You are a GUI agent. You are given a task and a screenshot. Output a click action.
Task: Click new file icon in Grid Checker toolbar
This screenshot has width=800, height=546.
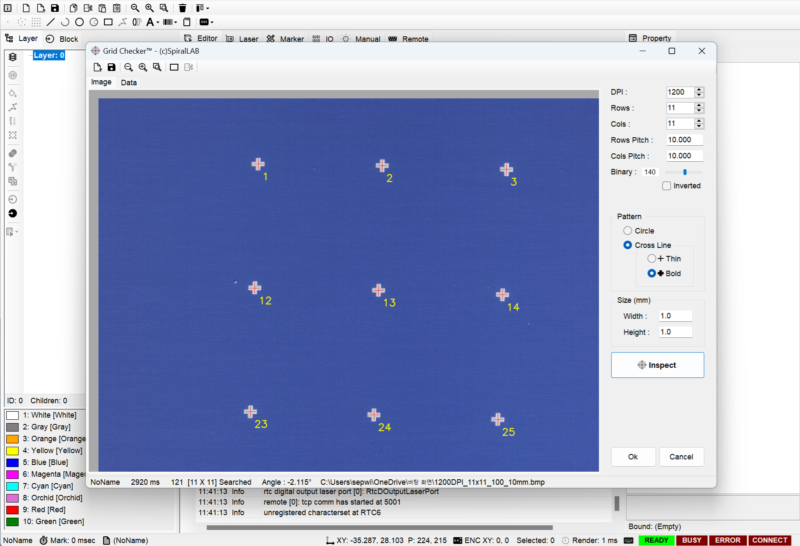[x=97, y=67]
